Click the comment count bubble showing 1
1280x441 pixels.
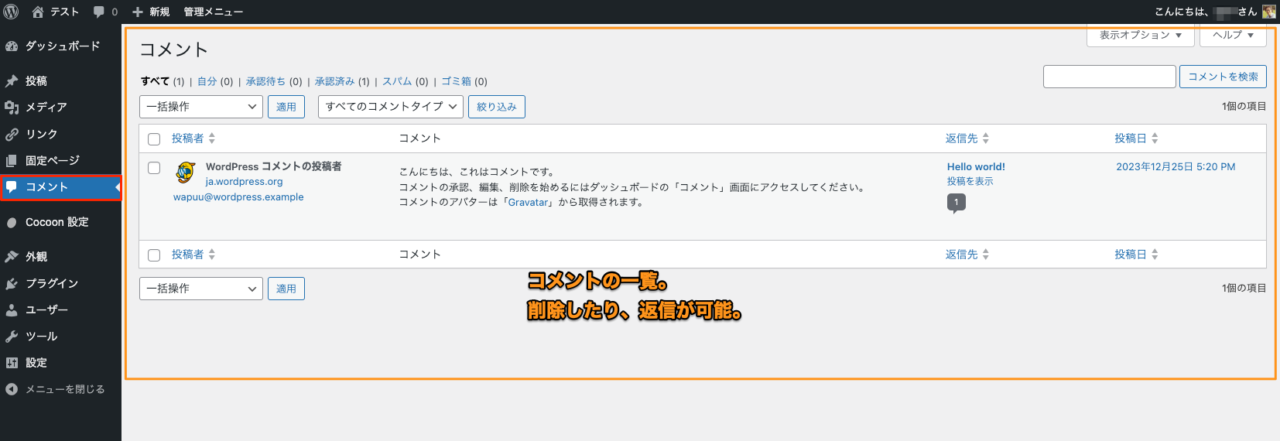(956, 203)
